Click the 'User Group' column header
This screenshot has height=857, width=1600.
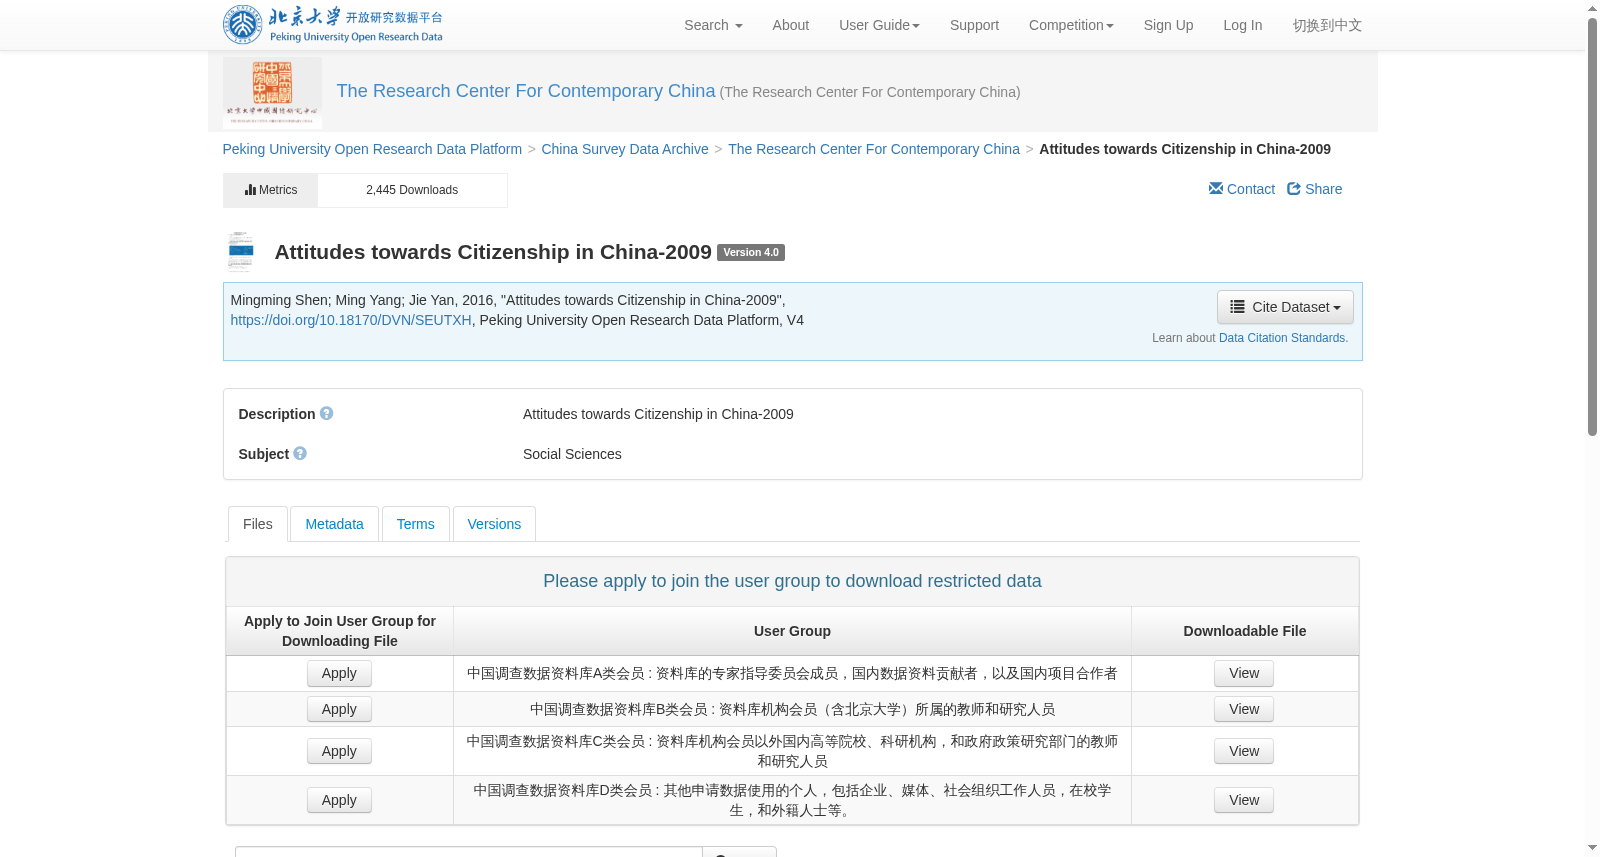[792, 631]
